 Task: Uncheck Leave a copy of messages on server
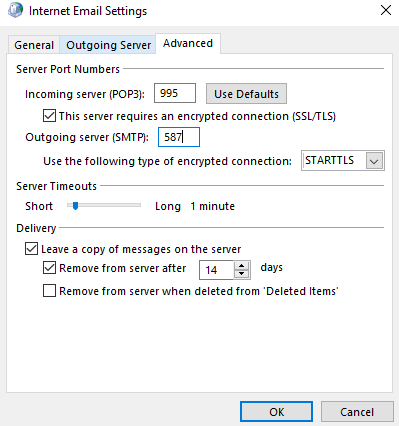pos(31,249)
